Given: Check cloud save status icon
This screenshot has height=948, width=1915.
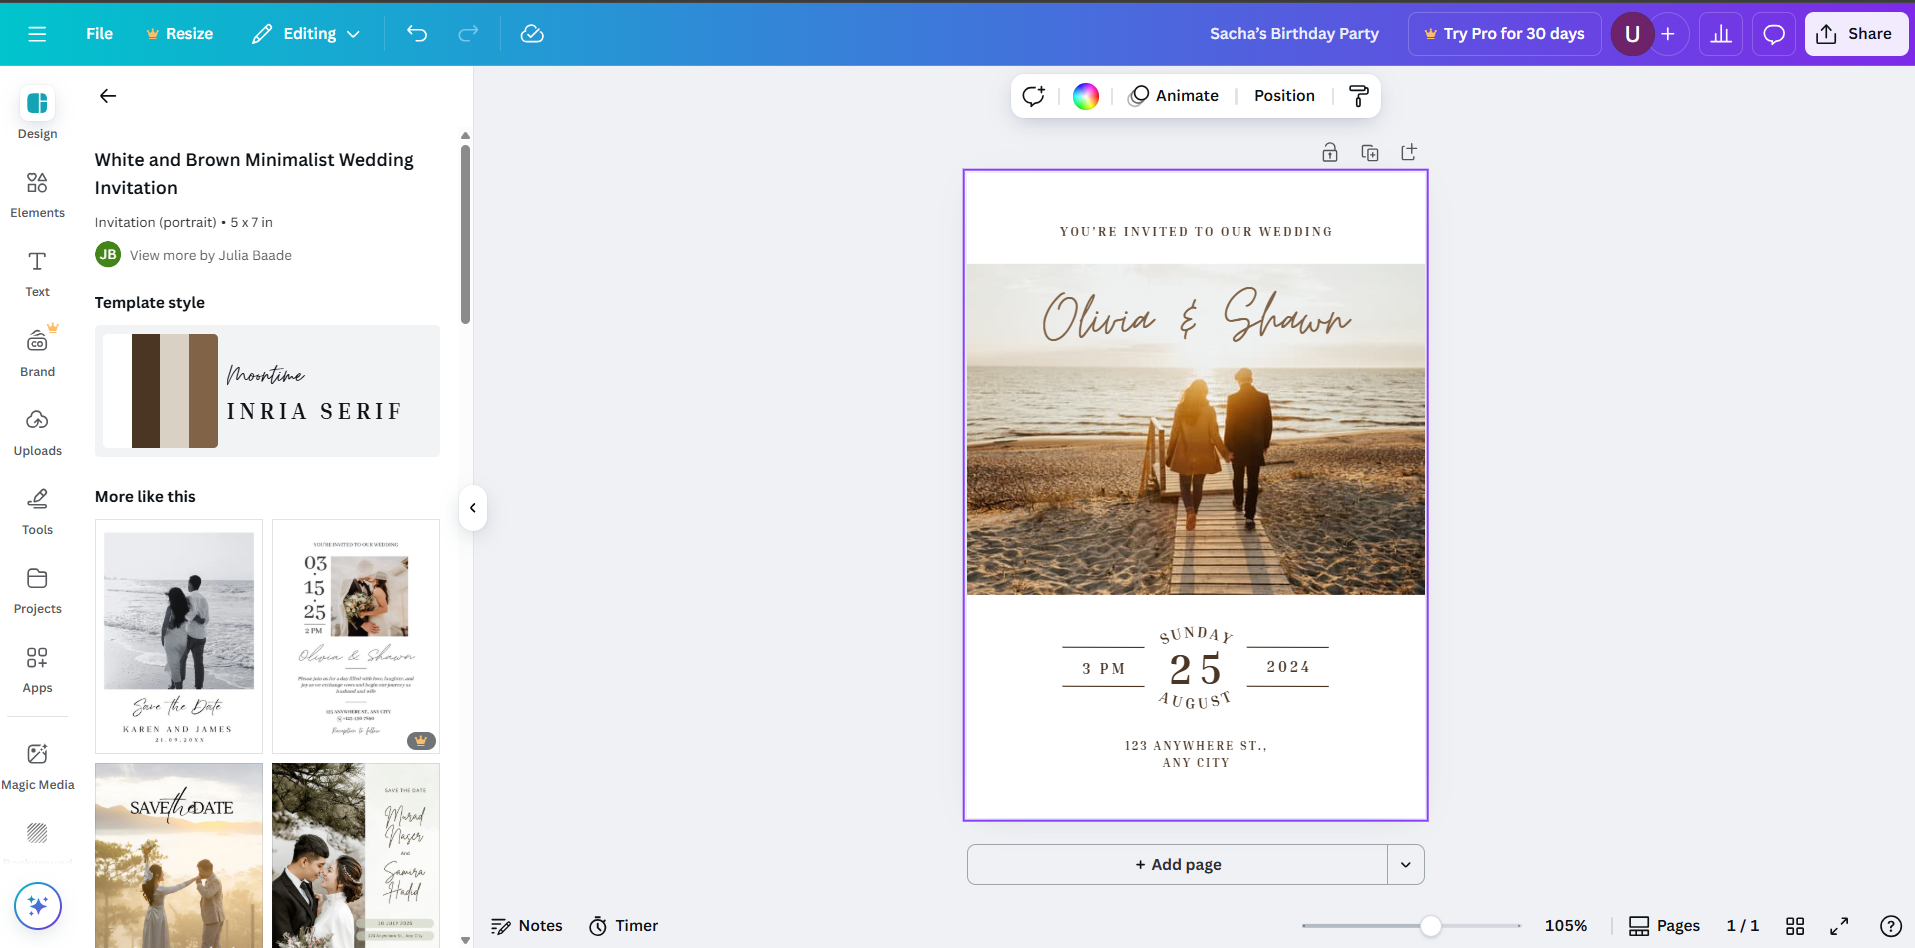Looking at the screenshot, I should click(x=532, y=34).
